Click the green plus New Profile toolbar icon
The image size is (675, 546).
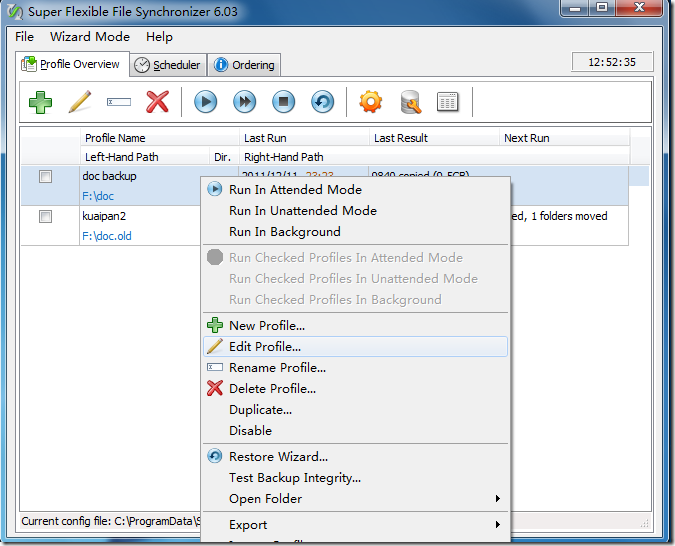point(40,102)
